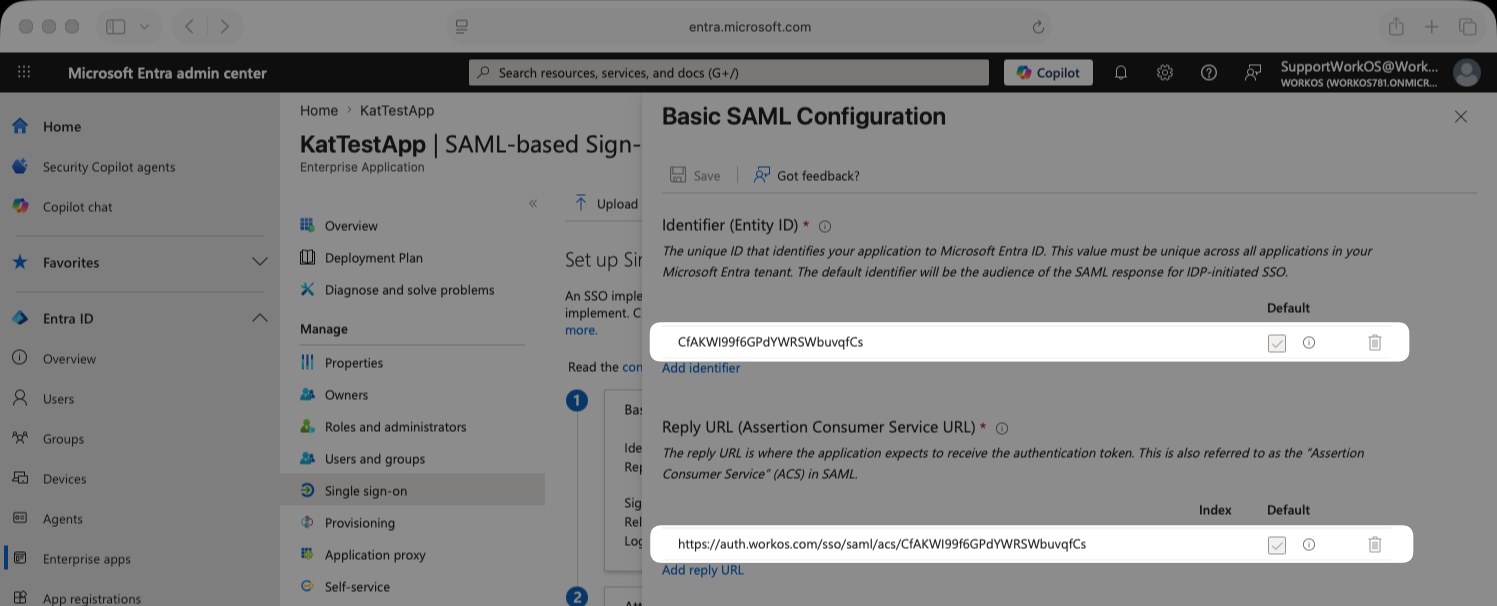Image resolution: width=1497 pixels, height=606 pixels.
Task: Collapse the Favorites section chevron
Action: point(259,262)
